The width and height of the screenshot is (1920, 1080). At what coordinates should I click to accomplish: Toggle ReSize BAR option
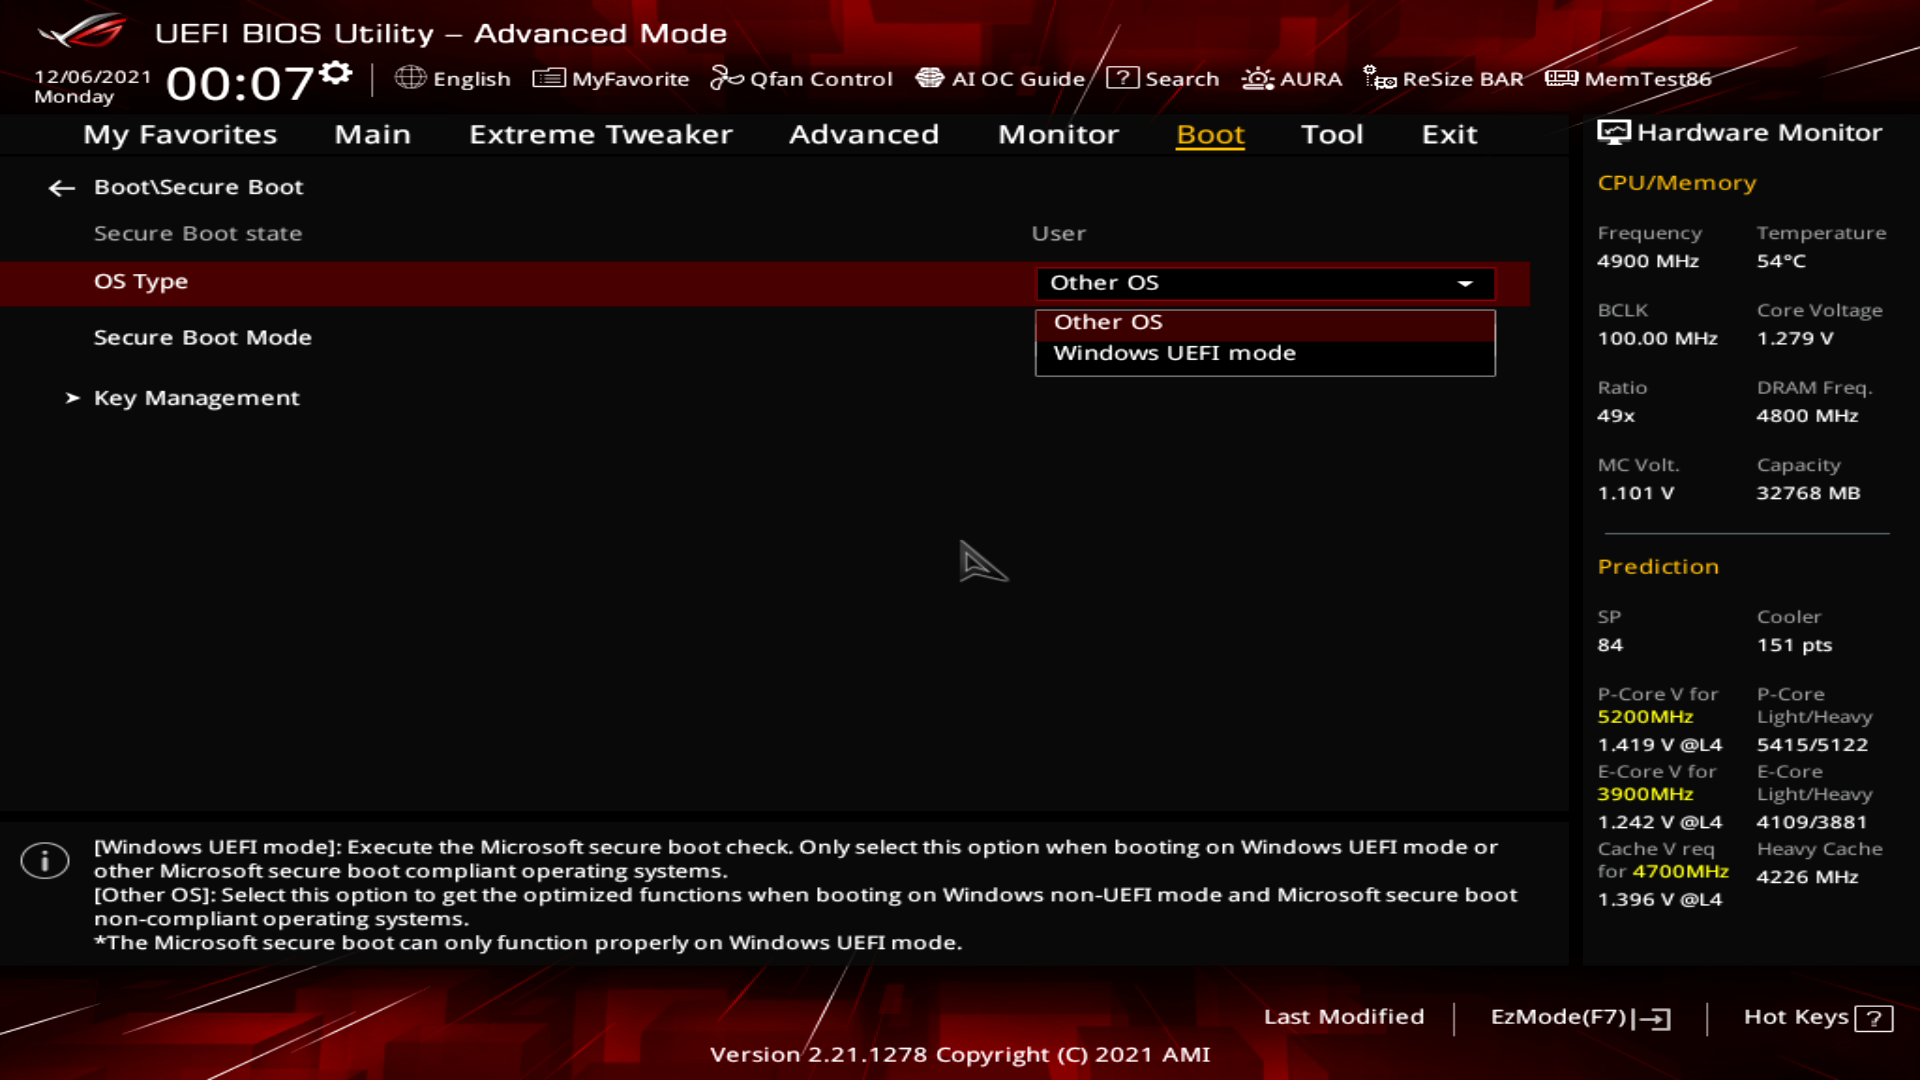(x=1444, y=78)
